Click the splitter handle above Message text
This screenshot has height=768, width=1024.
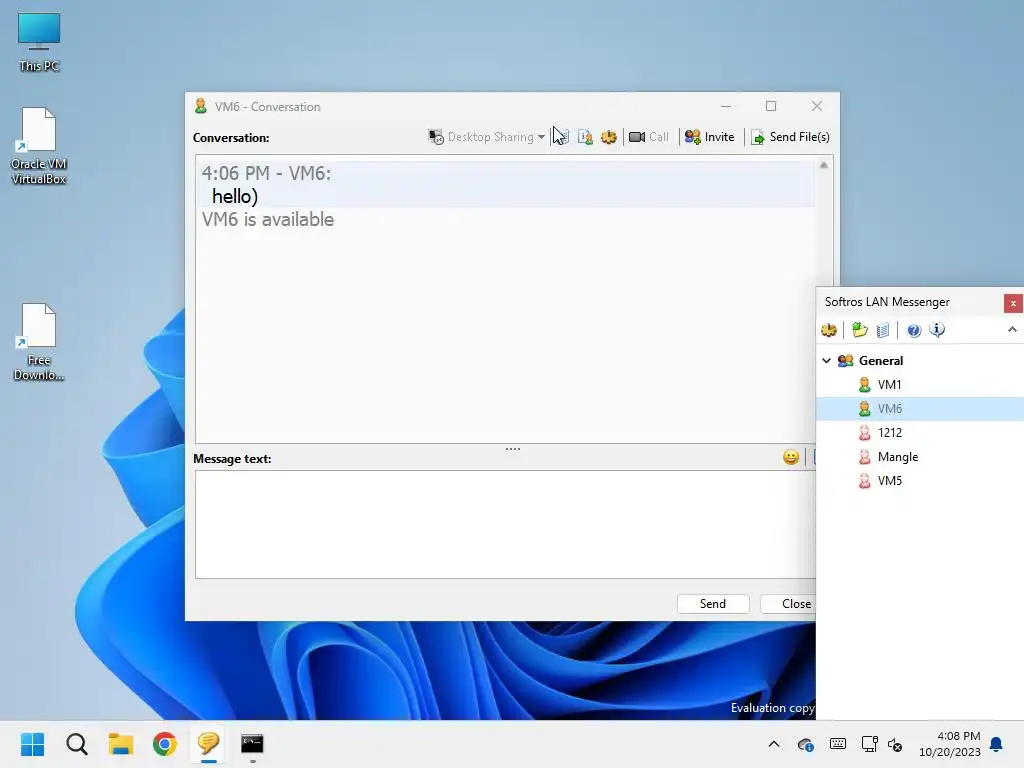(x=513, y=449)
